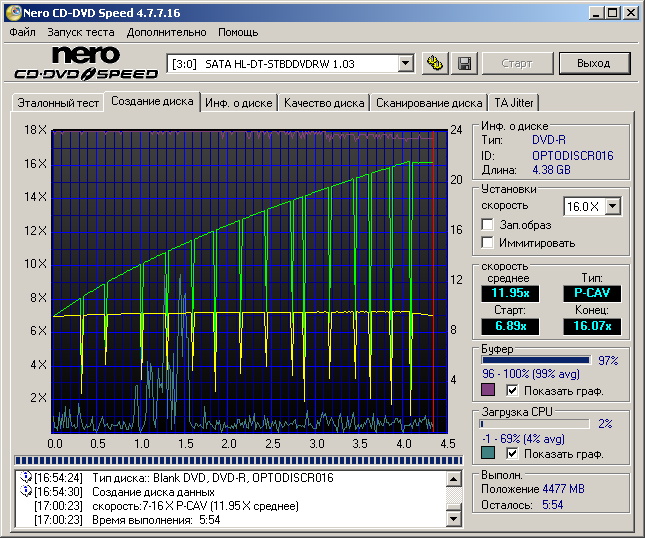Click the log scrollbar down arrow
The width and height of the screenshot is (645, 538).
click(455, 520)
